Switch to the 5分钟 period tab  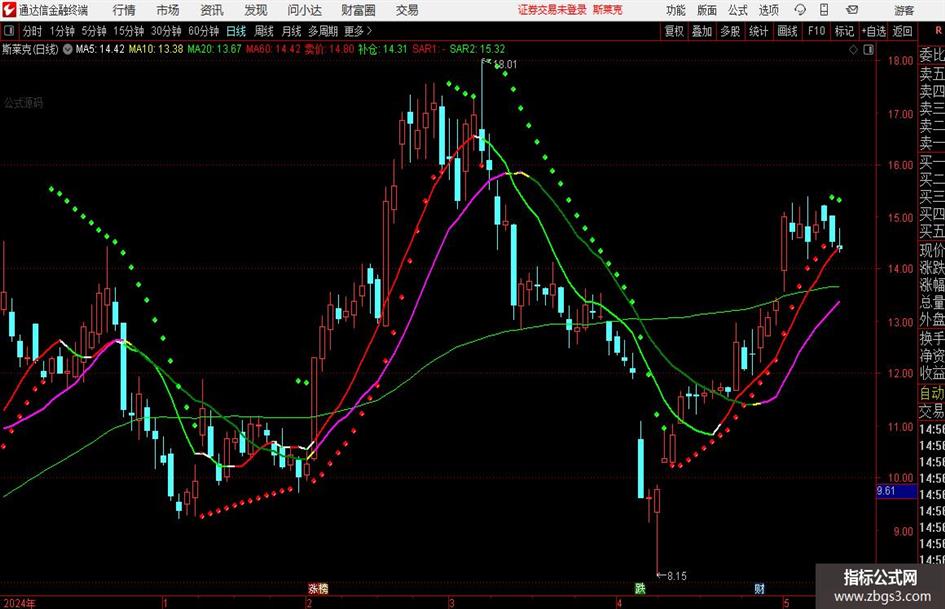[94, 31]
